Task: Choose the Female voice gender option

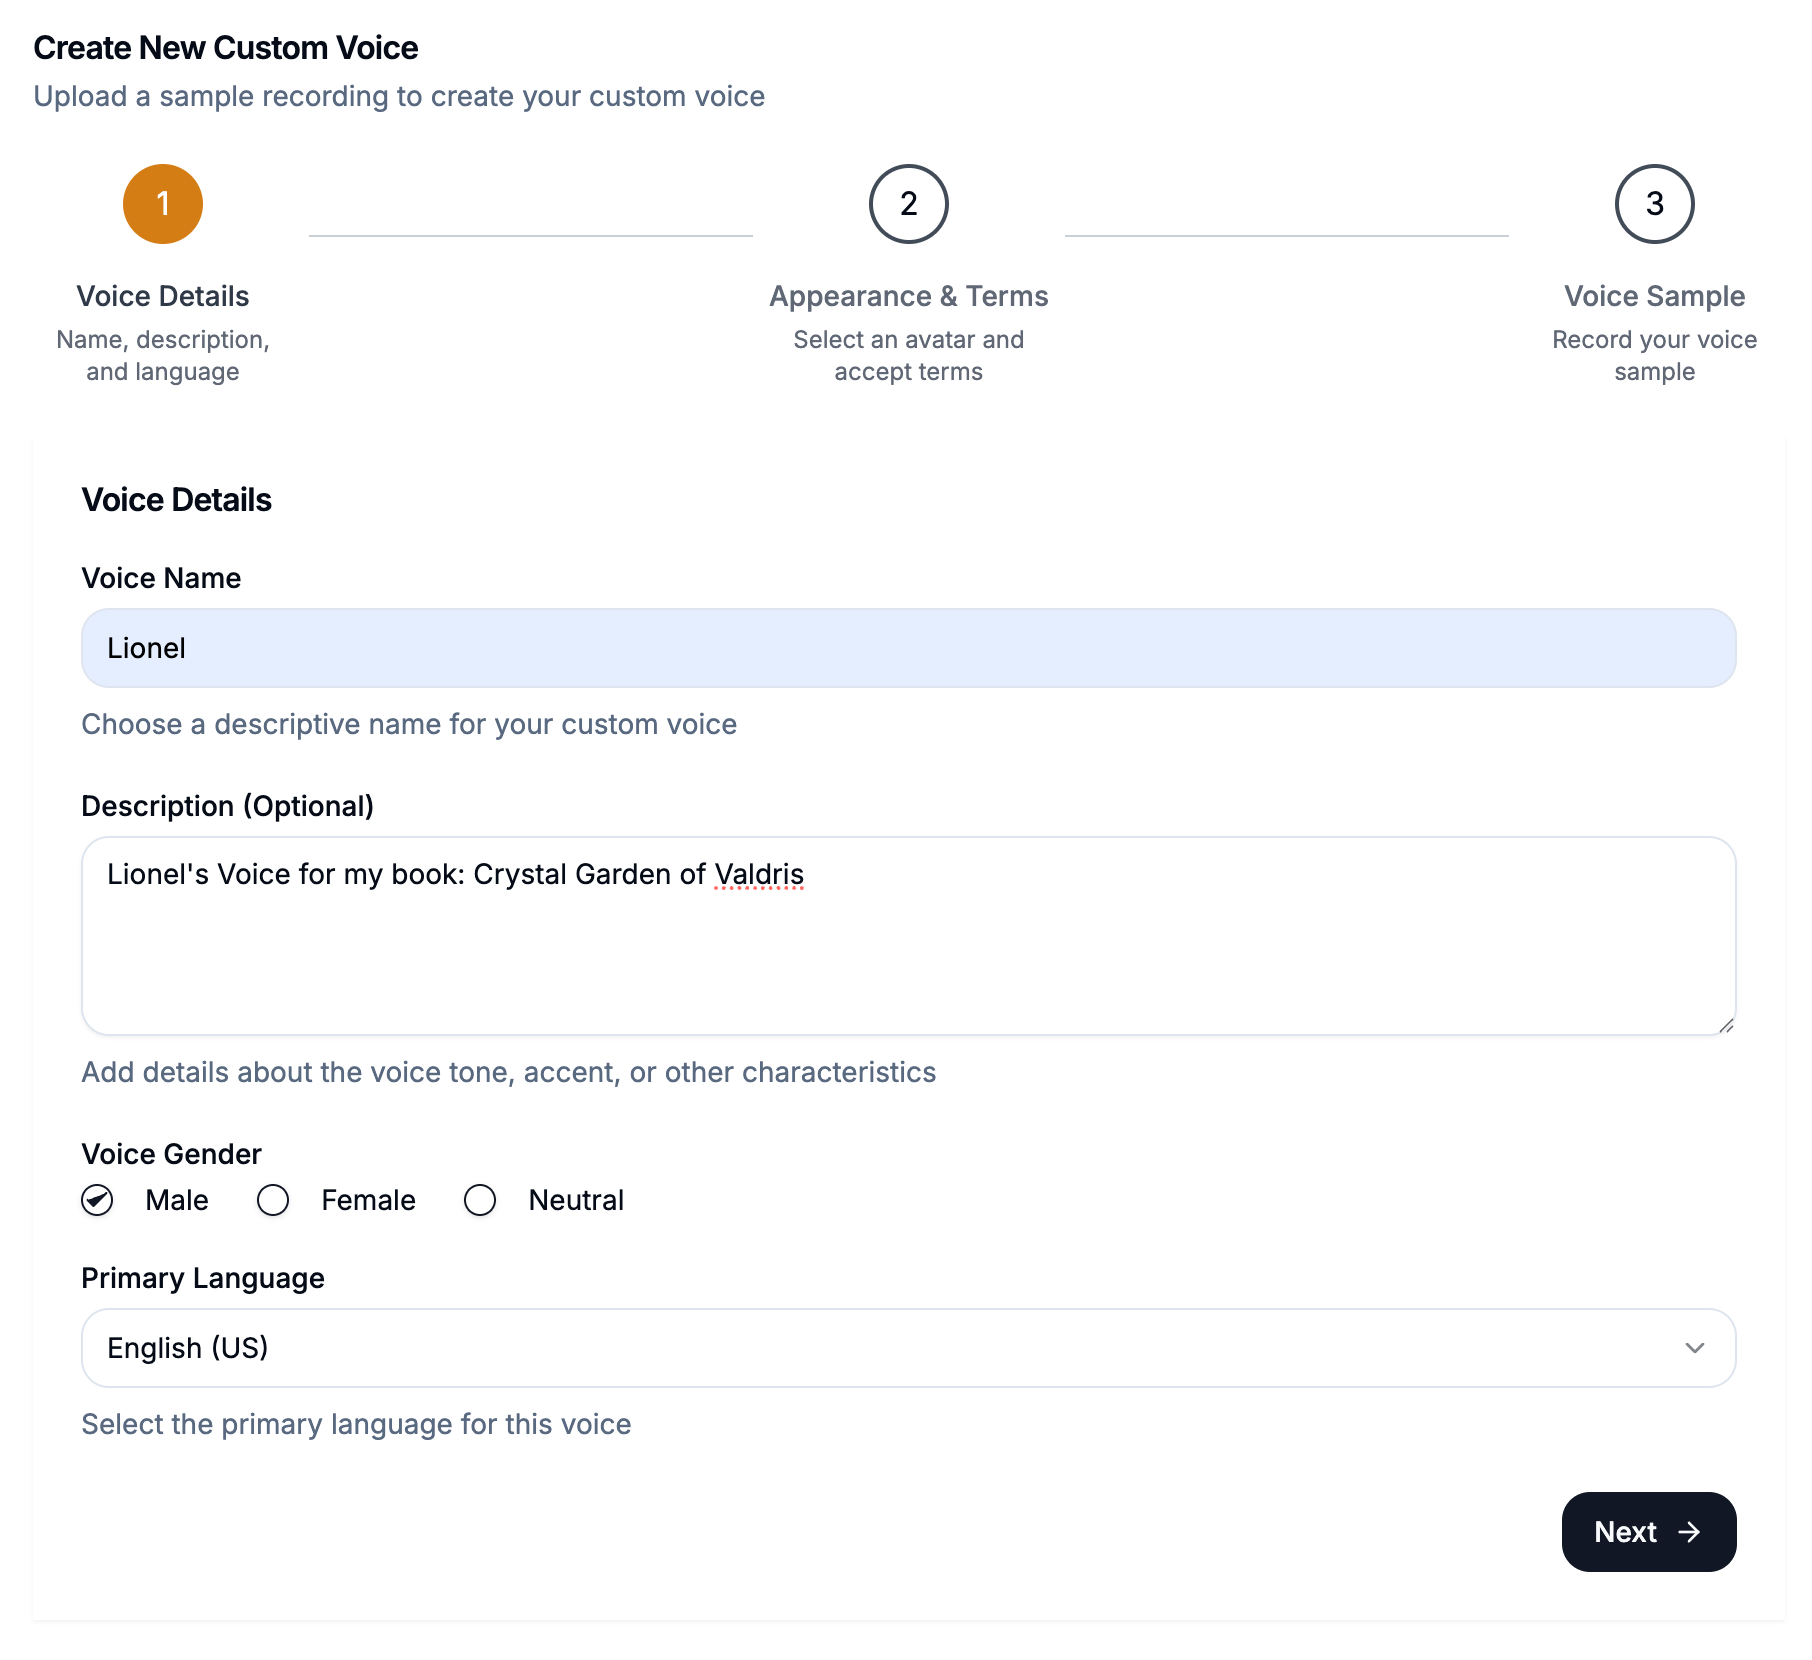Action: [273, 1200]
